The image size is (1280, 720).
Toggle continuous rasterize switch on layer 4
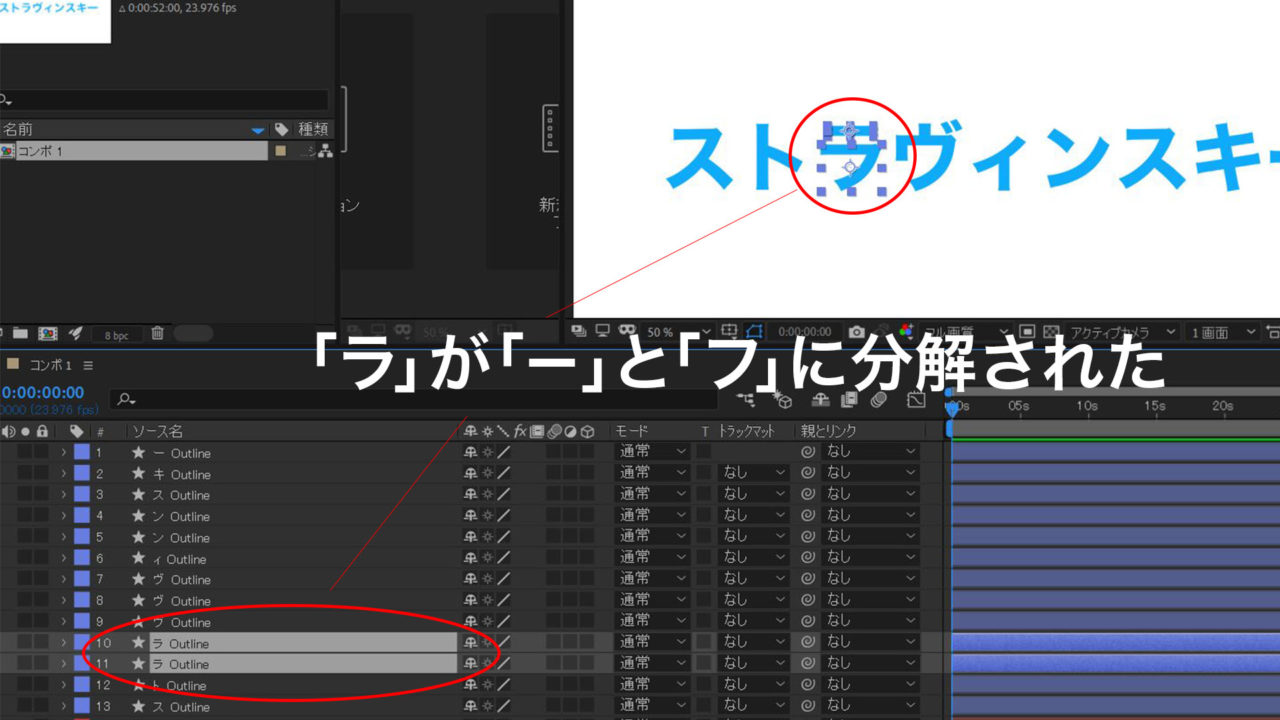coord(487,516)
